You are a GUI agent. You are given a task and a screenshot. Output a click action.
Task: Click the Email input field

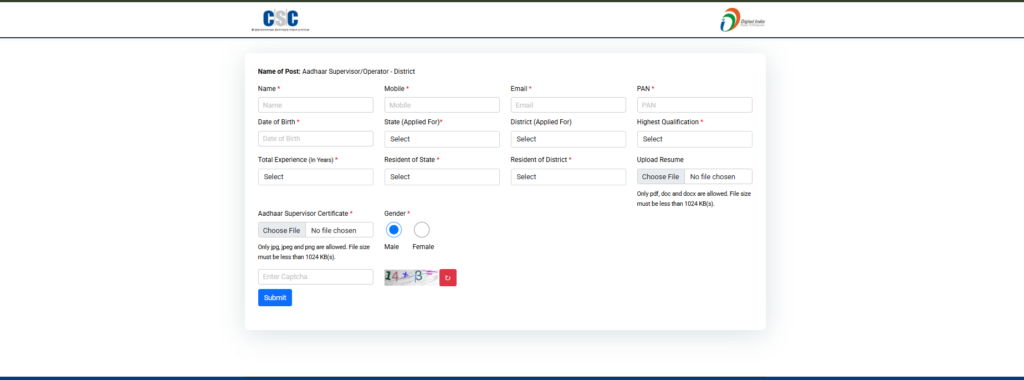pos(568,105)
